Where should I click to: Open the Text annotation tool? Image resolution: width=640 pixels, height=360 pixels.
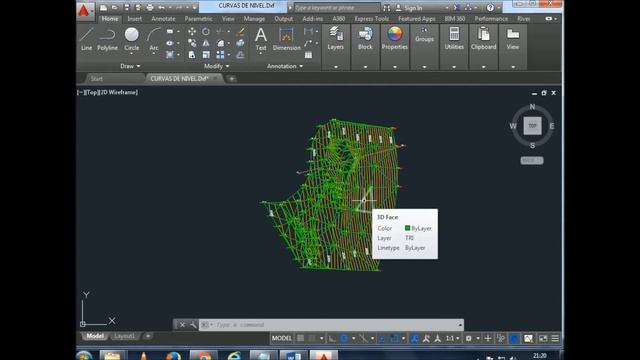pyautogui.click(x=261, y=39)
